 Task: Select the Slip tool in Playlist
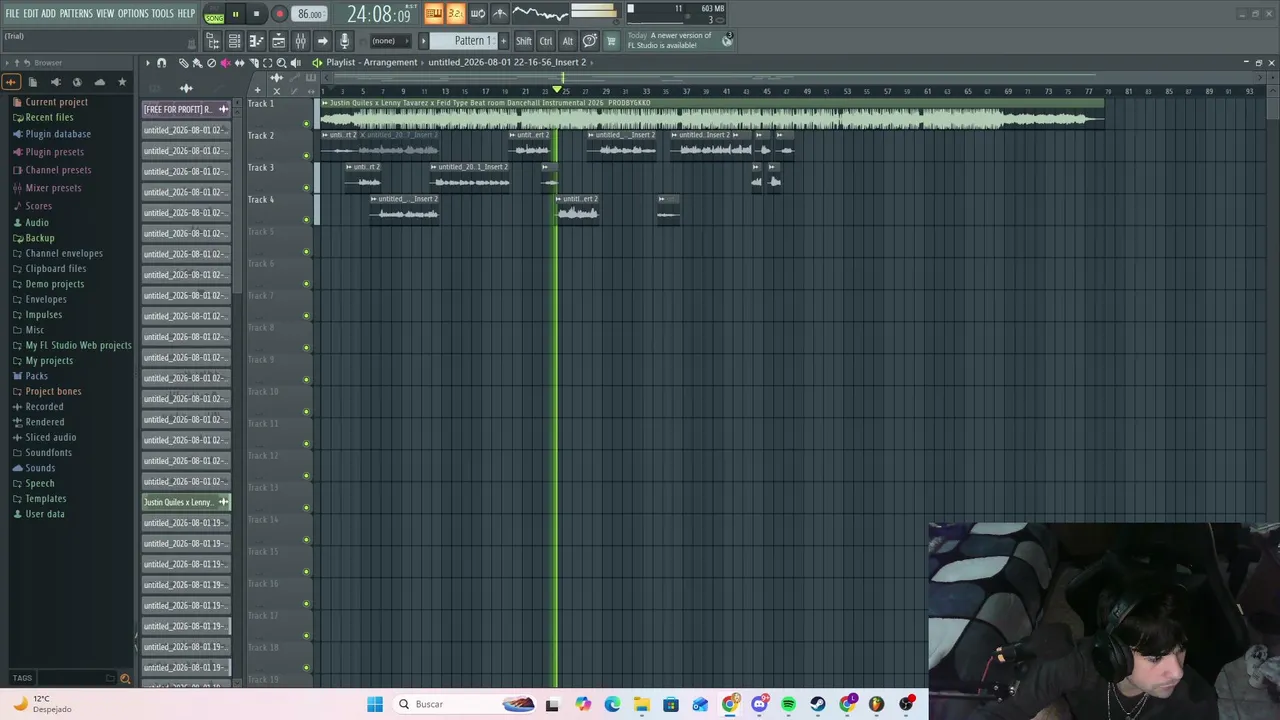(239, 63)
